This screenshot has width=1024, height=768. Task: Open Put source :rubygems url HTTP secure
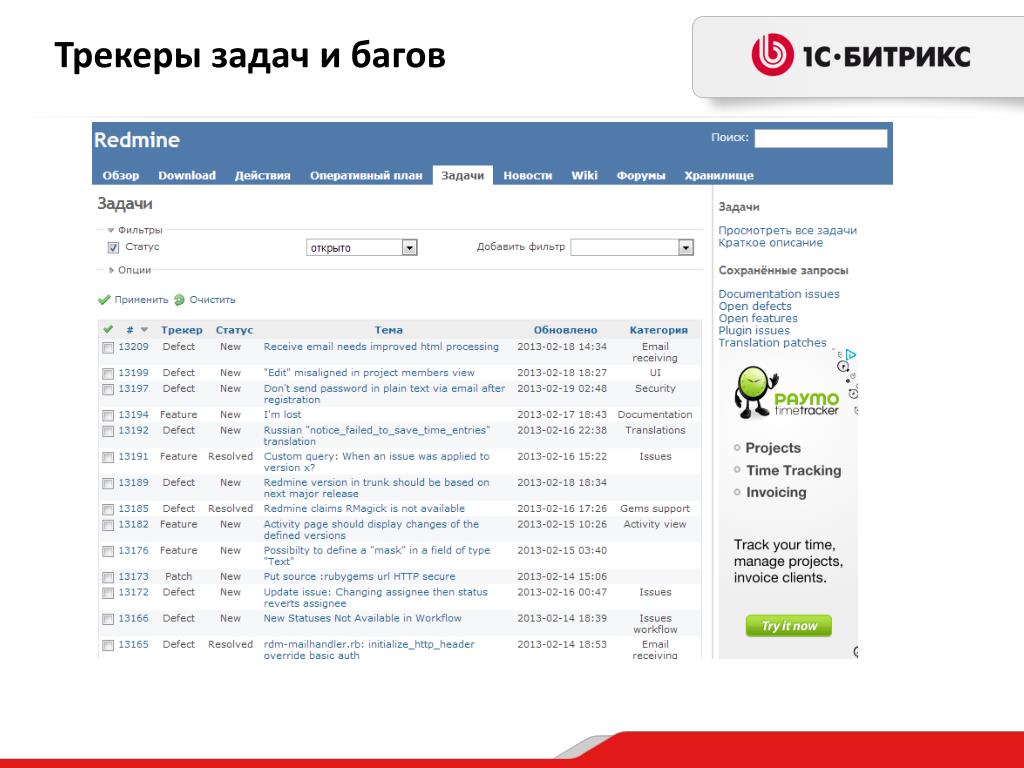click(x=359, y=577)
